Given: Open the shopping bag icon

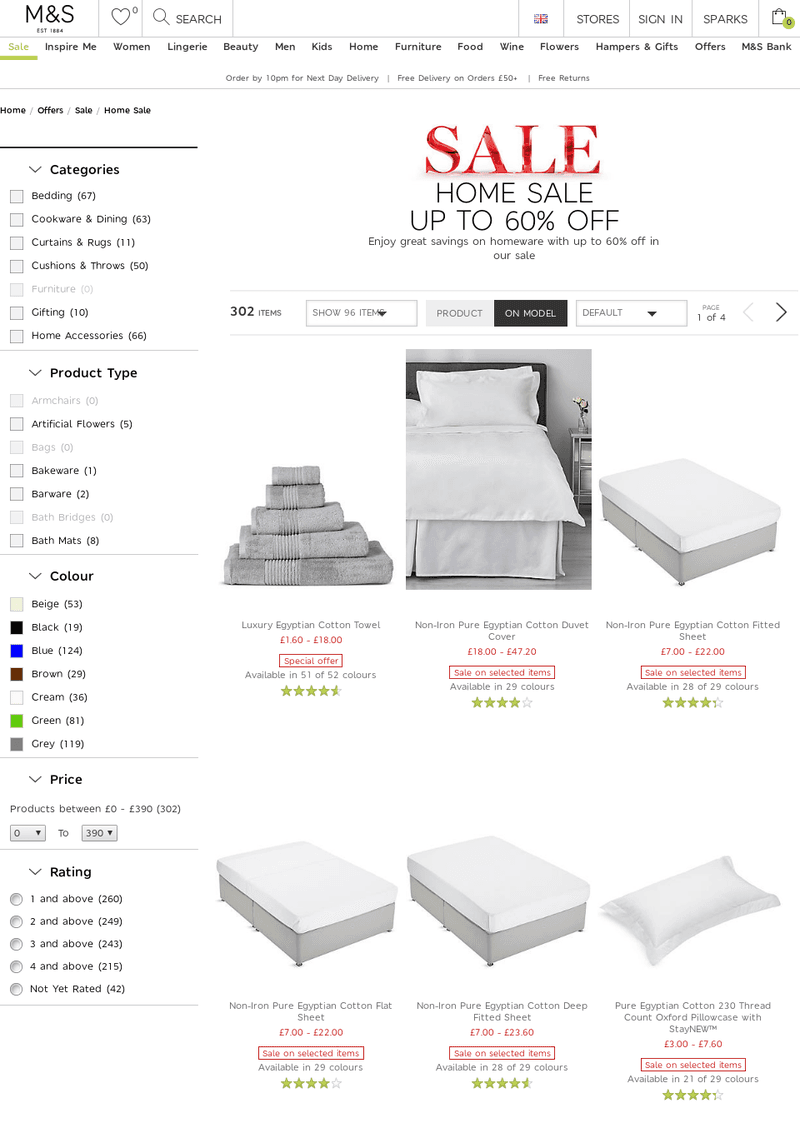Looking at the screenshot, I should (x=780, y=17).
